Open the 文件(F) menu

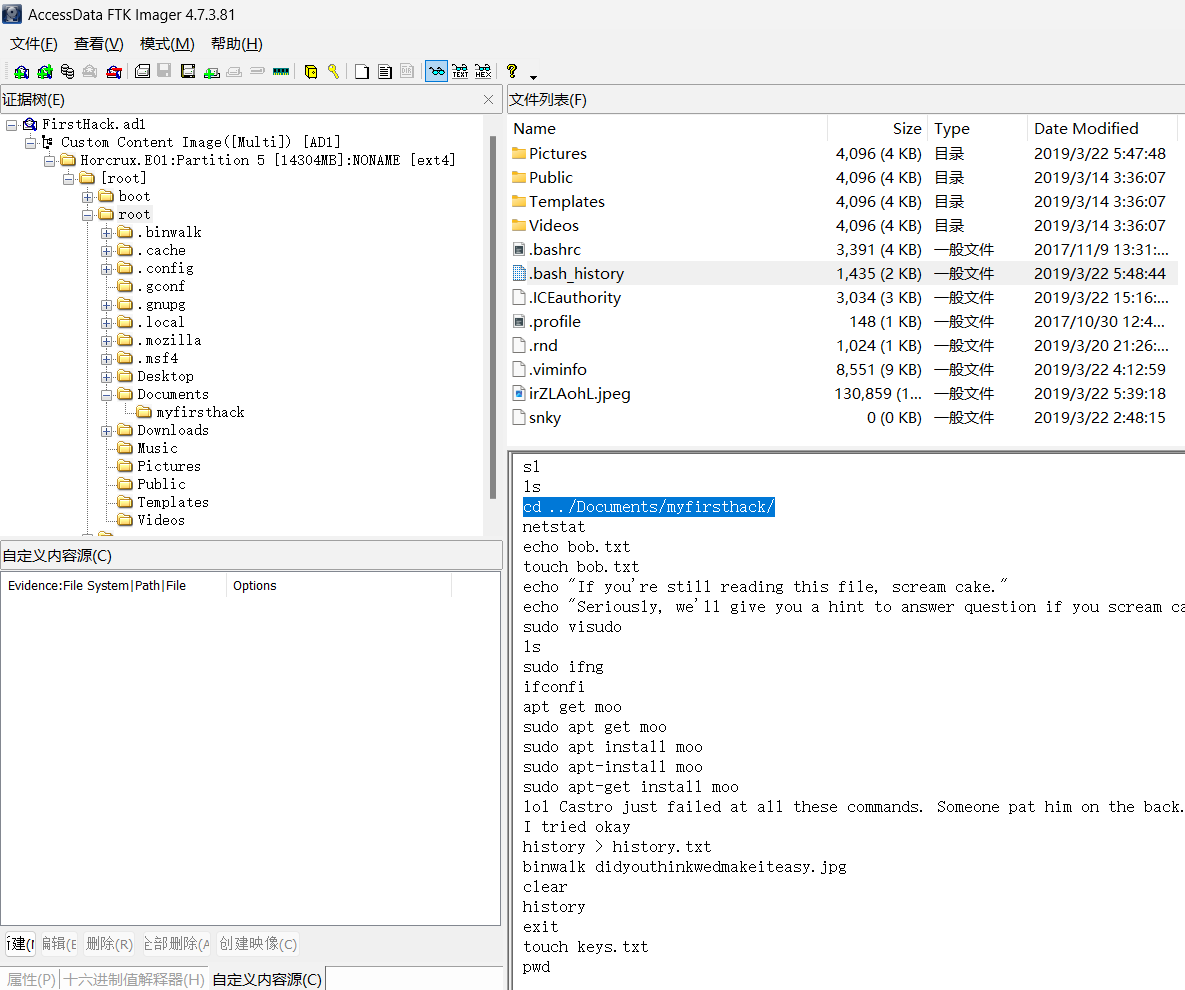click(33, 44)
